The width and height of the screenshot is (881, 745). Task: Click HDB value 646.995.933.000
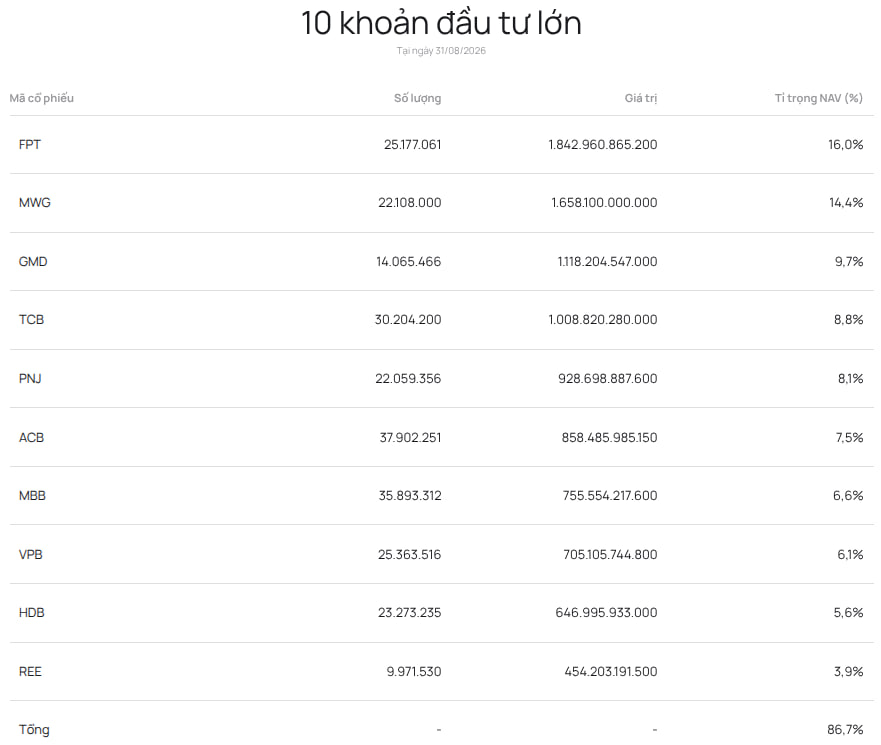pos(606,612)
